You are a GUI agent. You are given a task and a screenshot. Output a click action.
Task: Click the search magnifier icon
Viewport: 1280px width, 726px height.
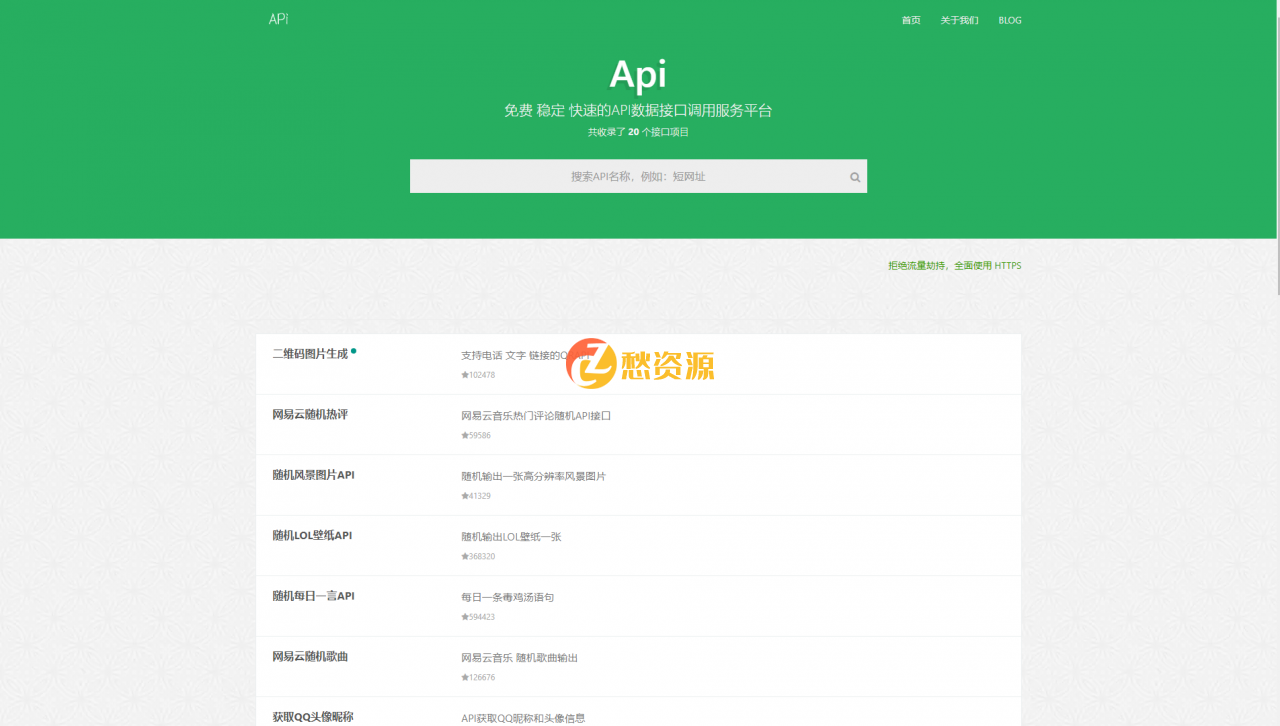(x=855, y=176)
